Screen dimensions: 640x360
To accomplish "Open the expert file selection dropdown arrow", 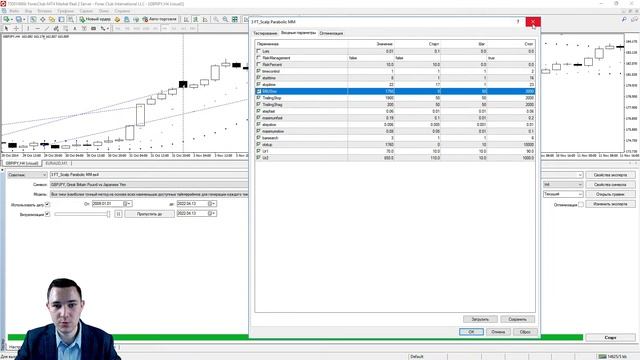I will tap(580, 175).
